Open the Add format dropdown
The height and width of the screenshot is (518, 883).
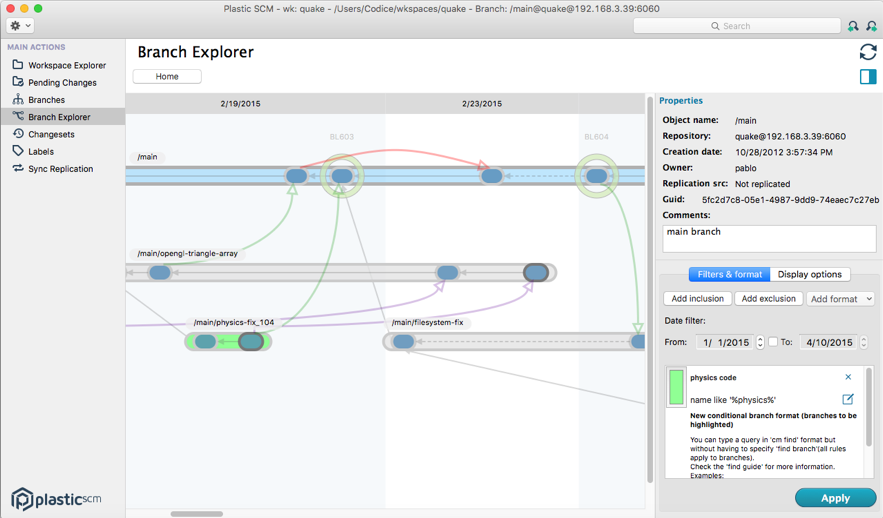click(841, 299)
